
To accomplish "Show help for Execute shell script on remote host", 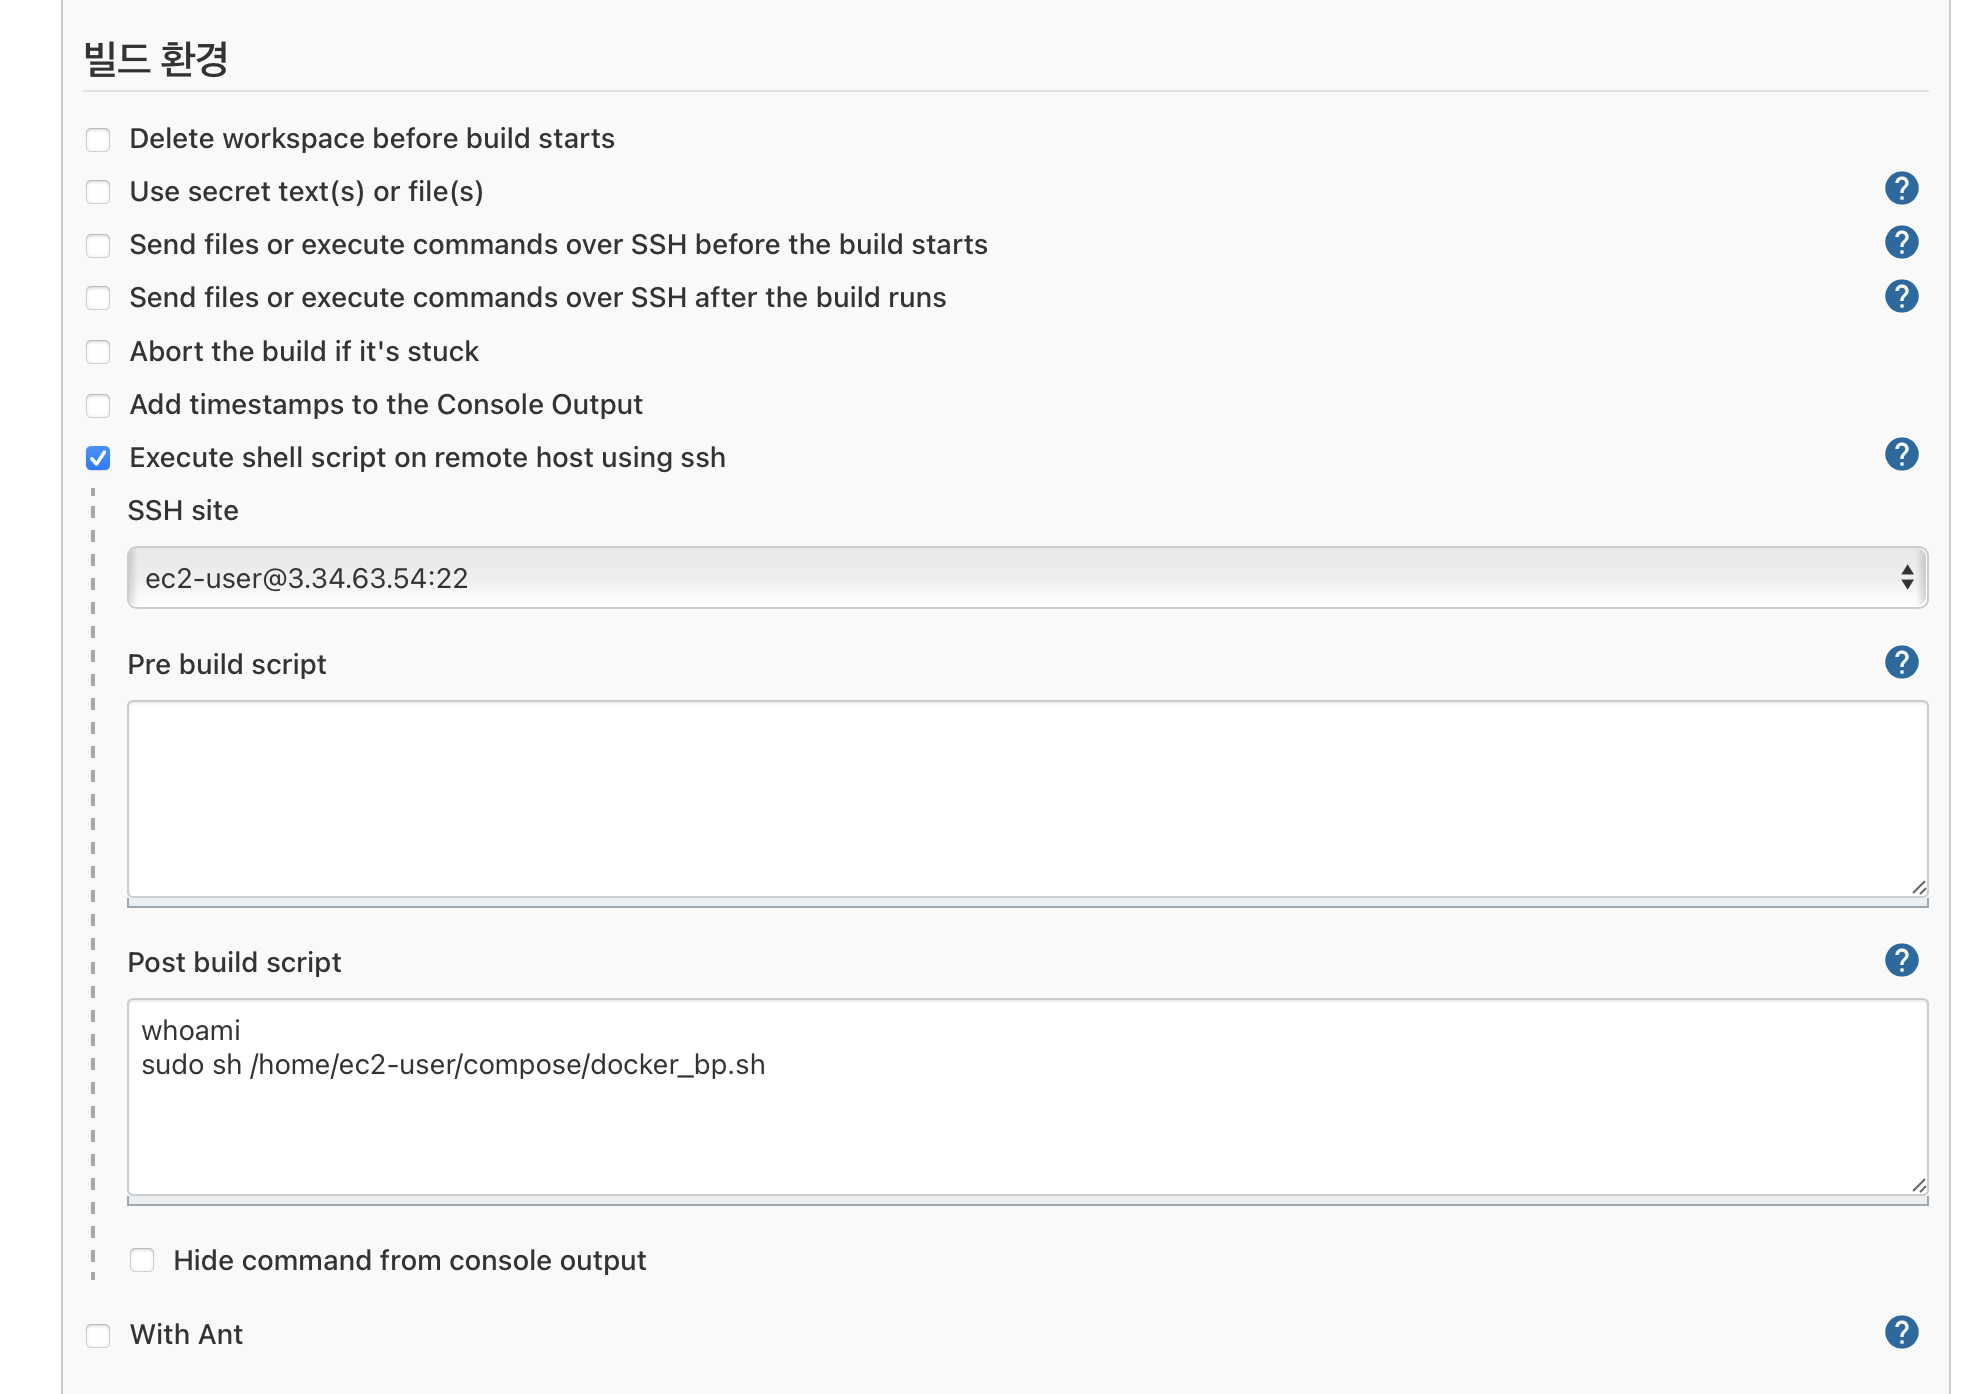I will 1901,454.
